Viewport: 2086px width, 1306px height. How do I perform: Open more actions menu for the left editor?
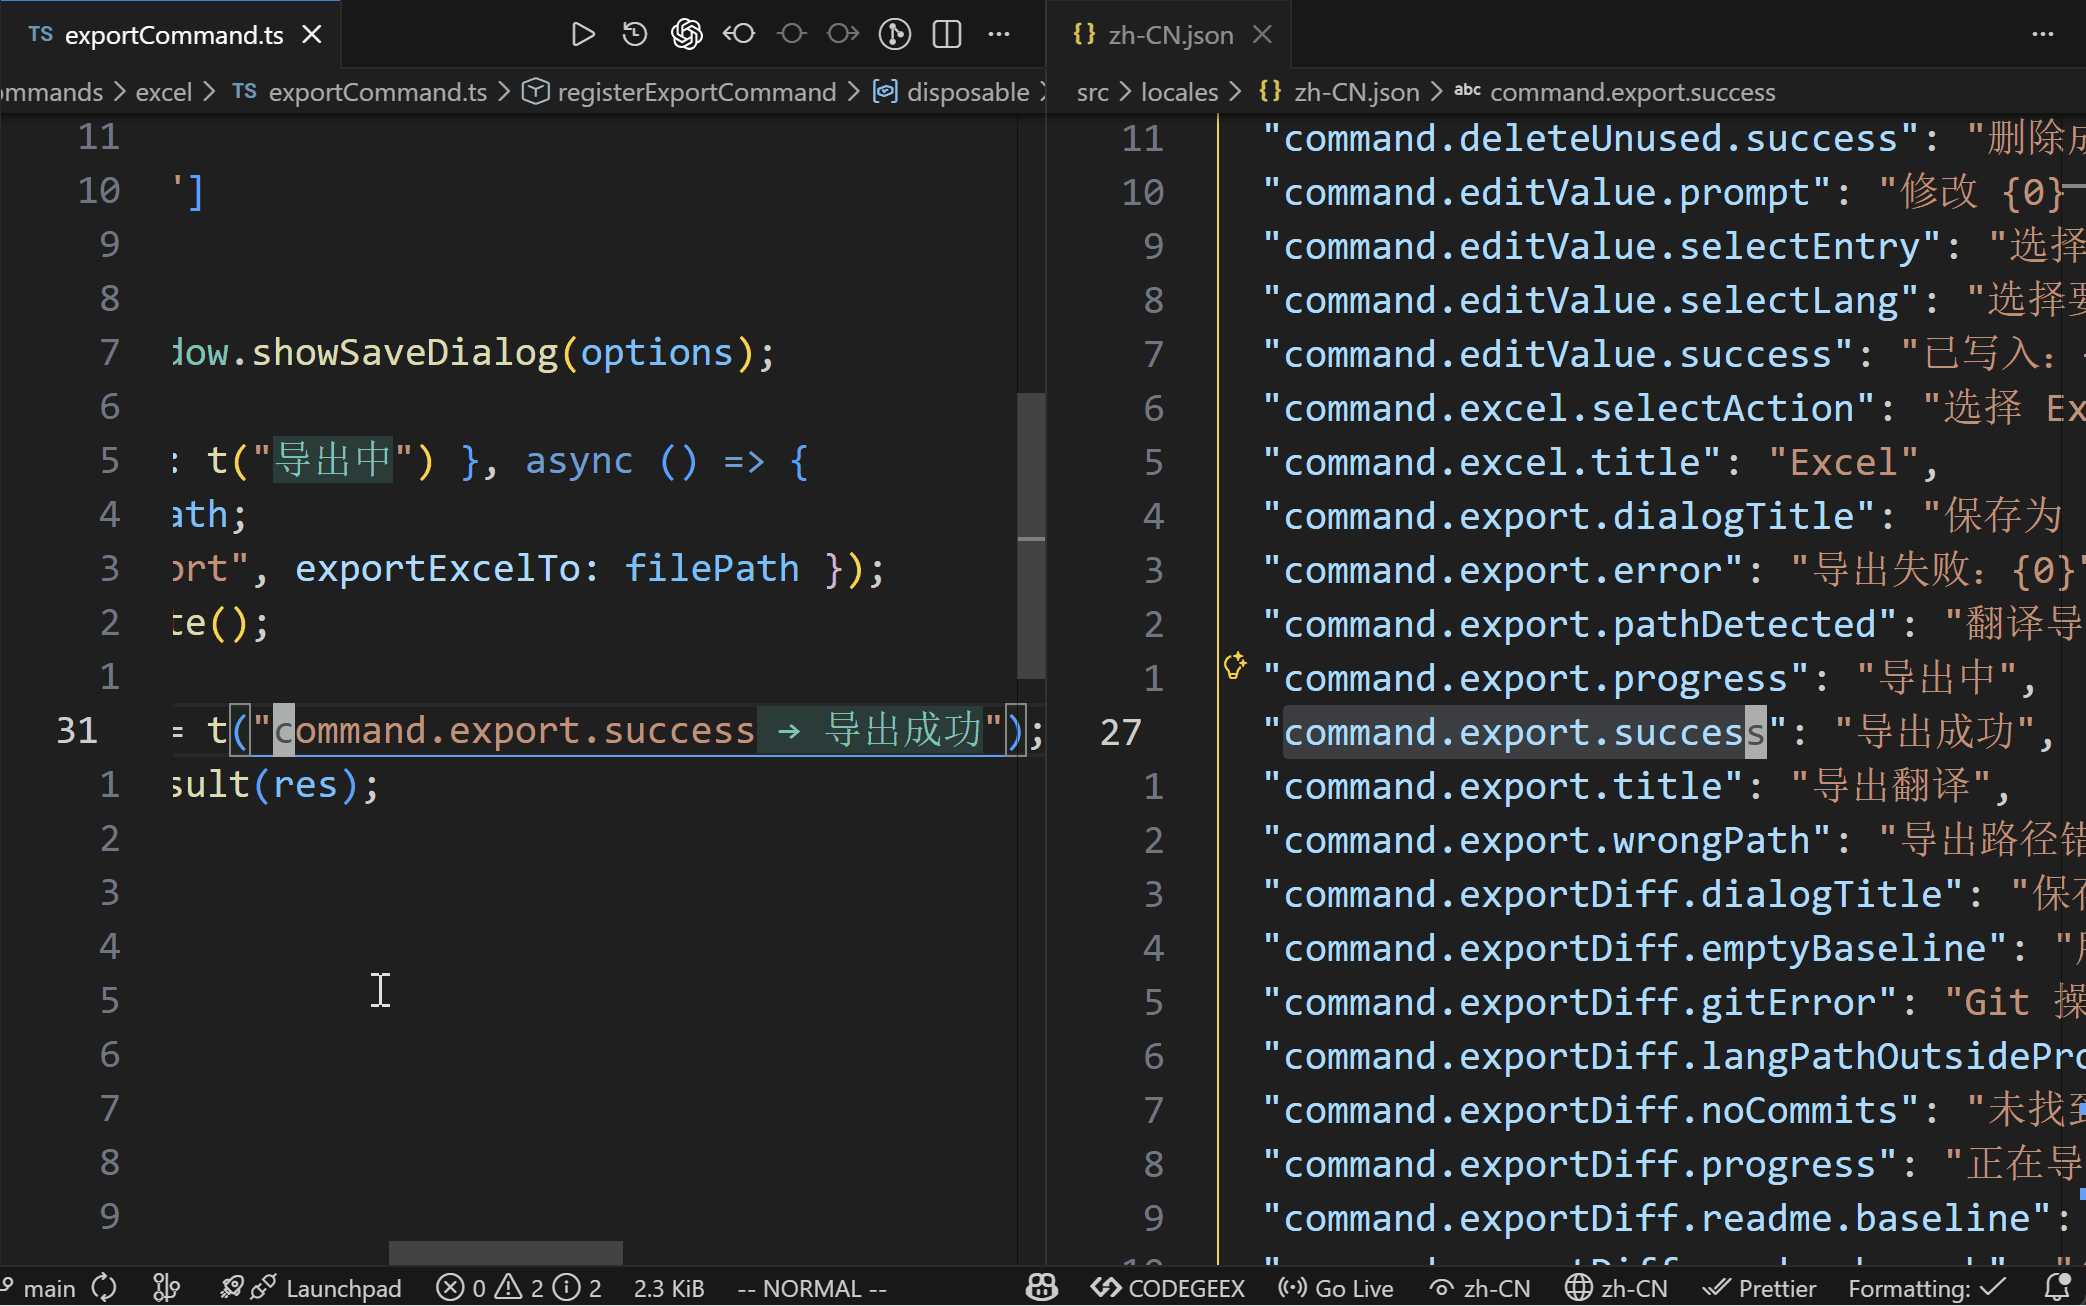[x=999, y=35]
